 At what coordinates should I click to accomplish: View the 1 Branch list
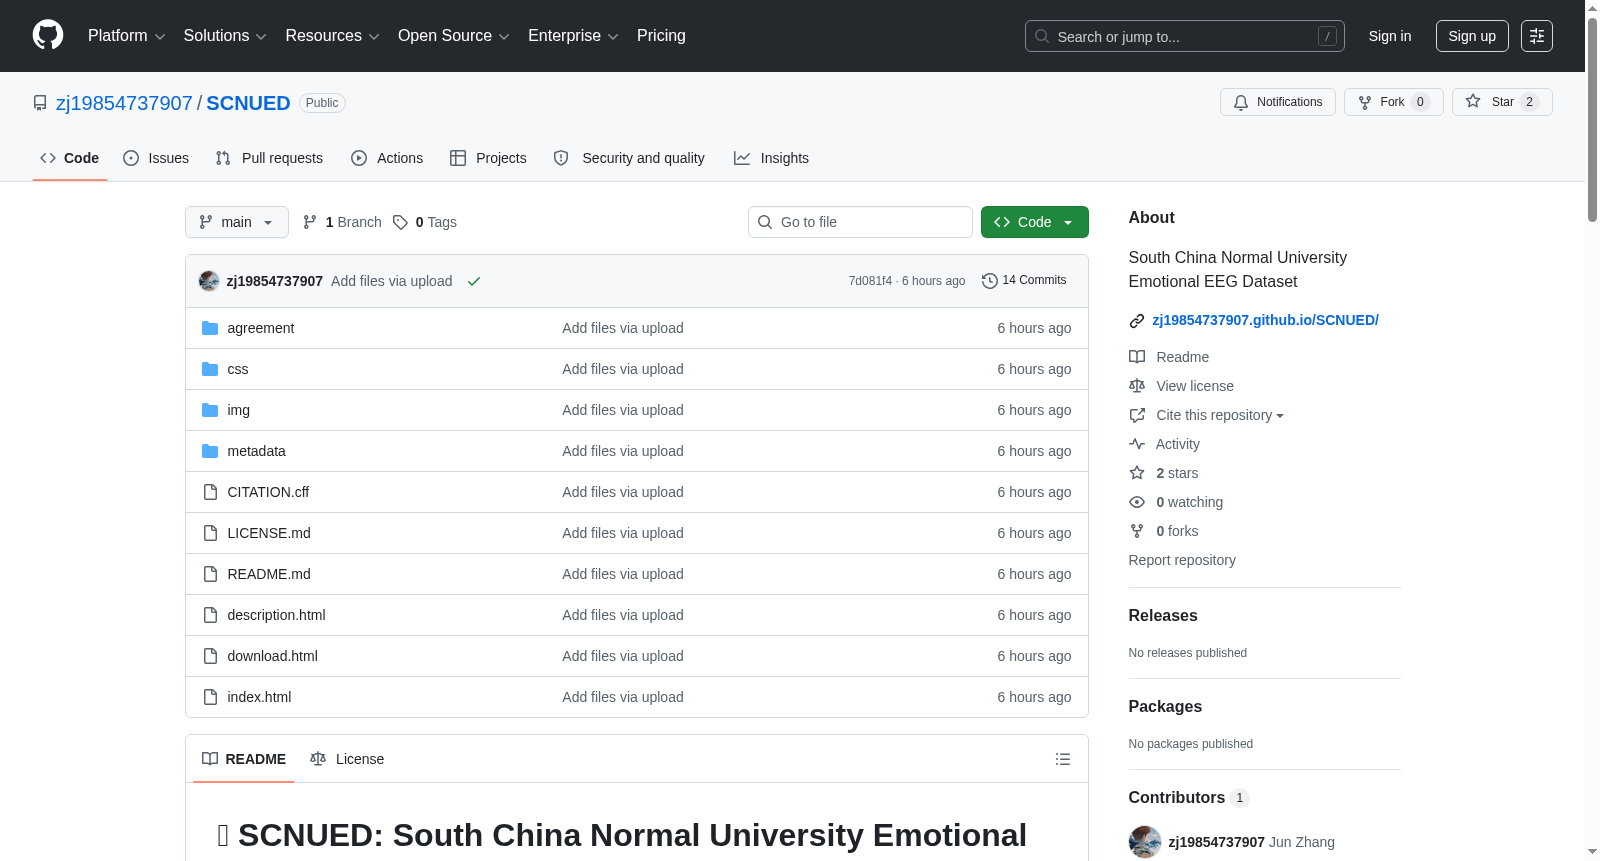point(342,222)
